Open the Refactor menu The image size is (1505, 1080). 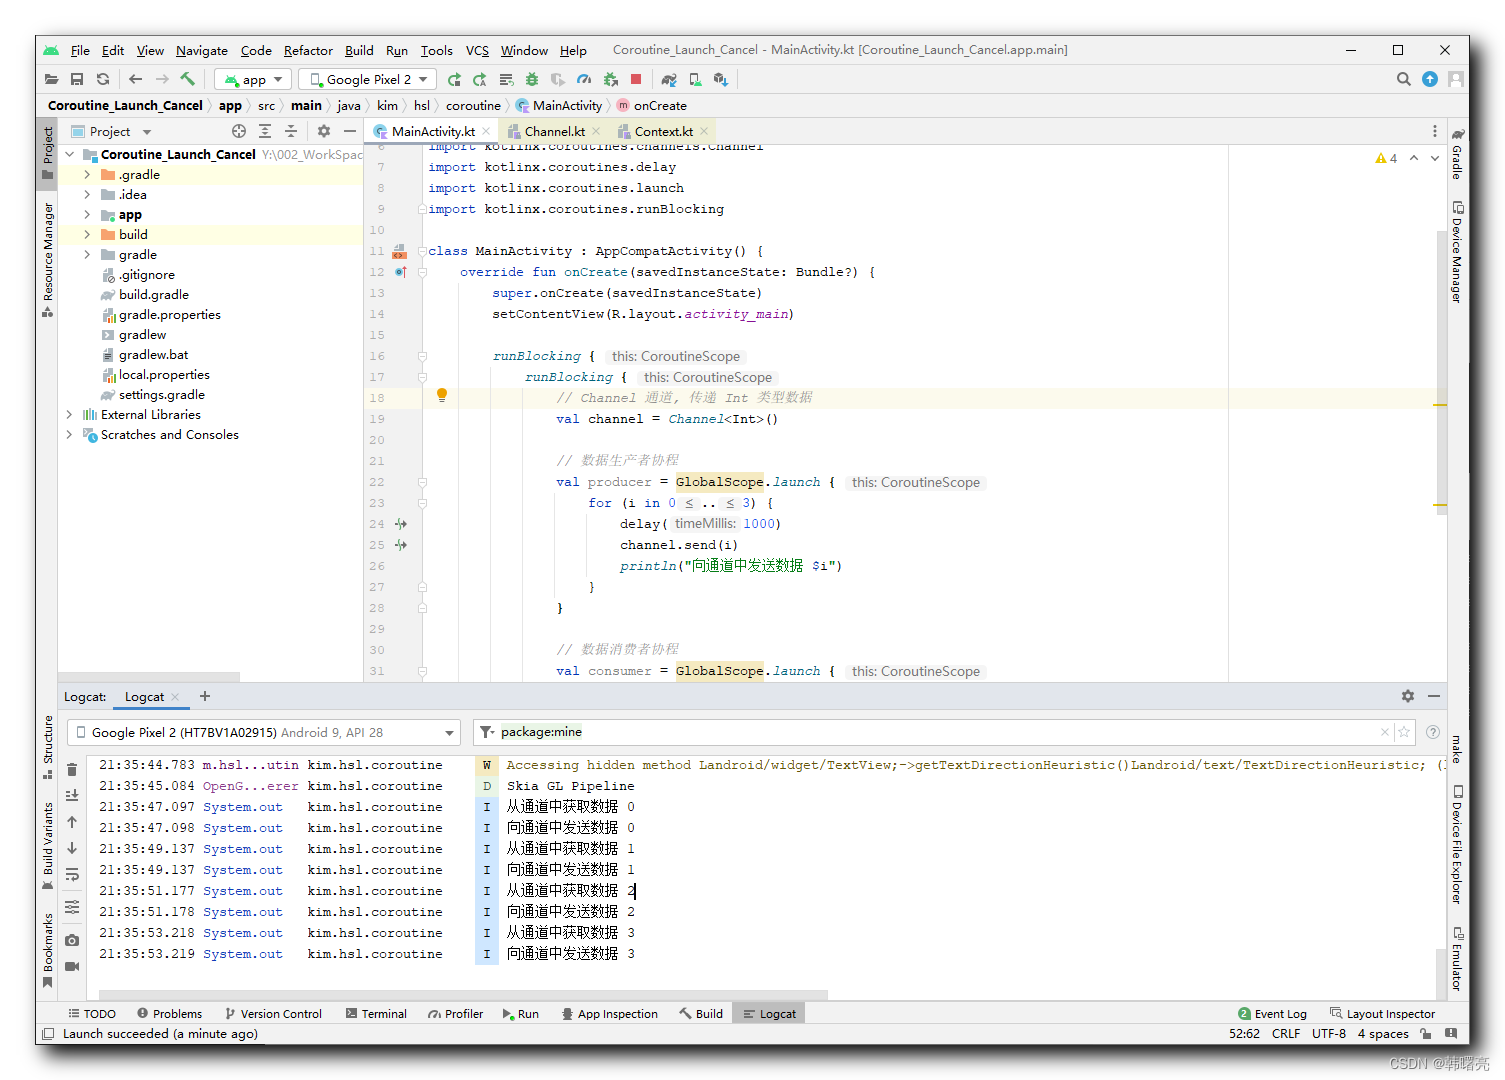tap(308, 50)
